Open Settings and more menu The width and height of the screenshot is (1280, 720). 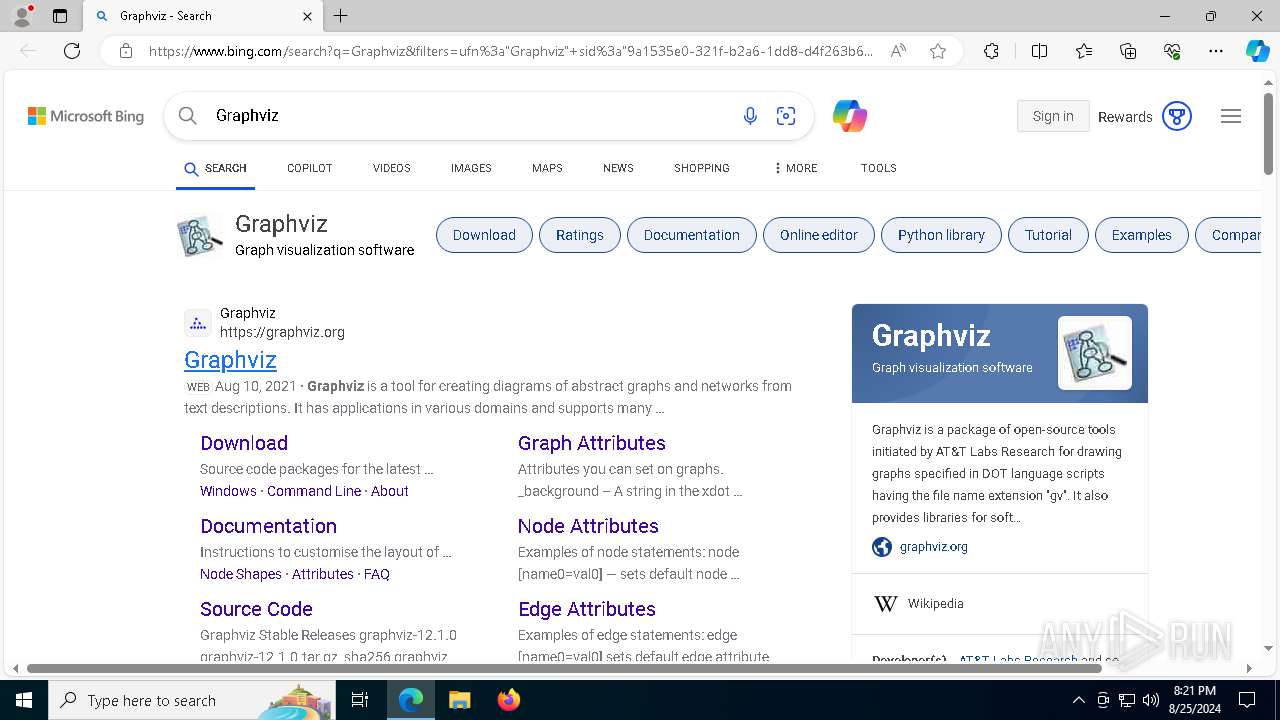[x=1216, y=51]
